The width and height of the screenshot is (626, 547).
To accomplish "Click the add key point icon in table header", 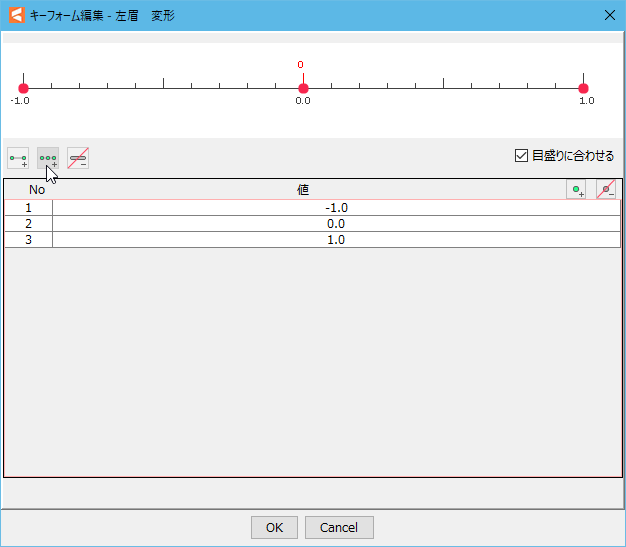I will 576,190.
